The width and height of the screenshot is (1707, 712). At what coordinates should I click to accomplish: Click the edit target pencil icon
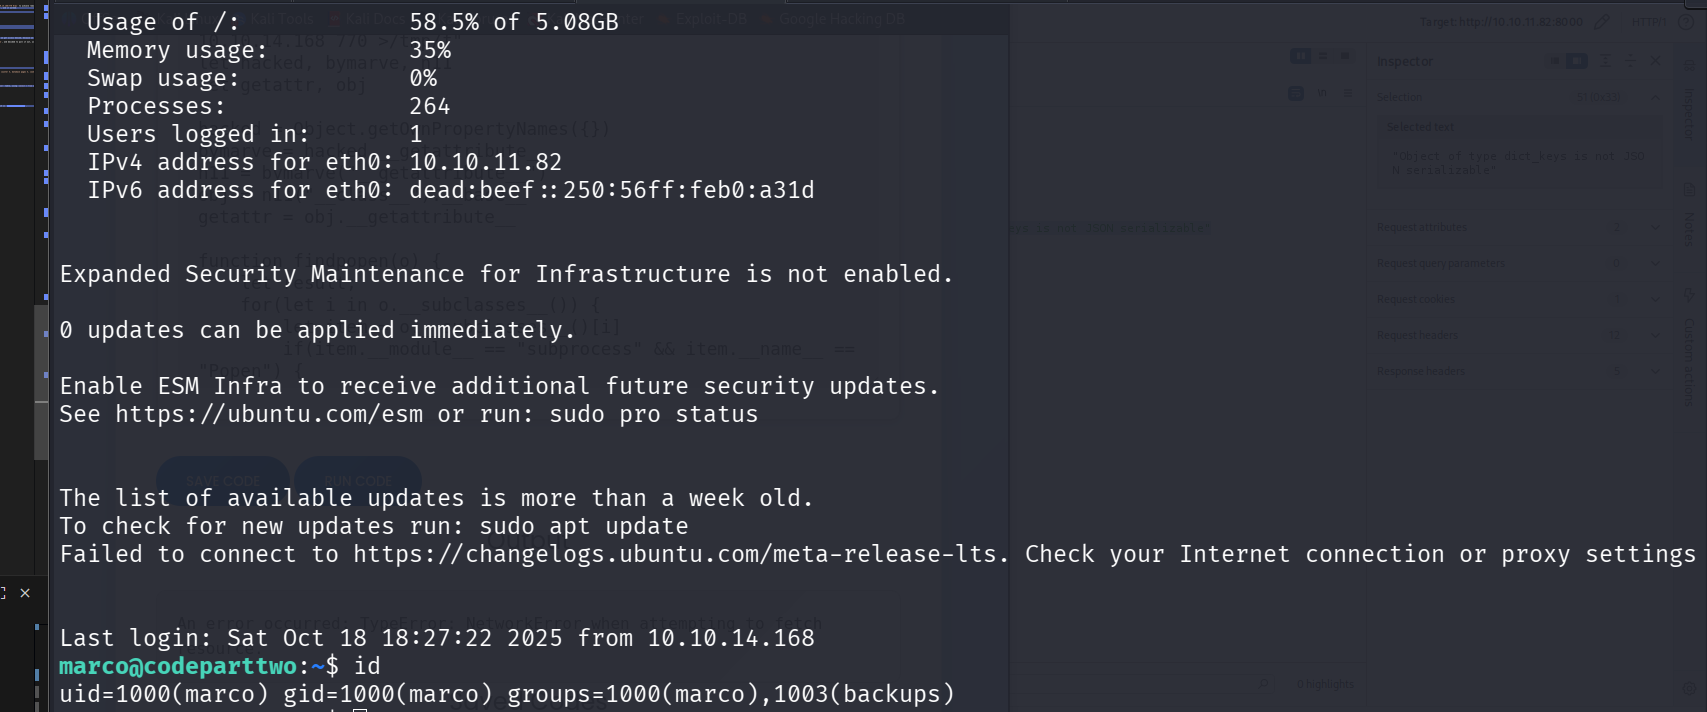1602,21
